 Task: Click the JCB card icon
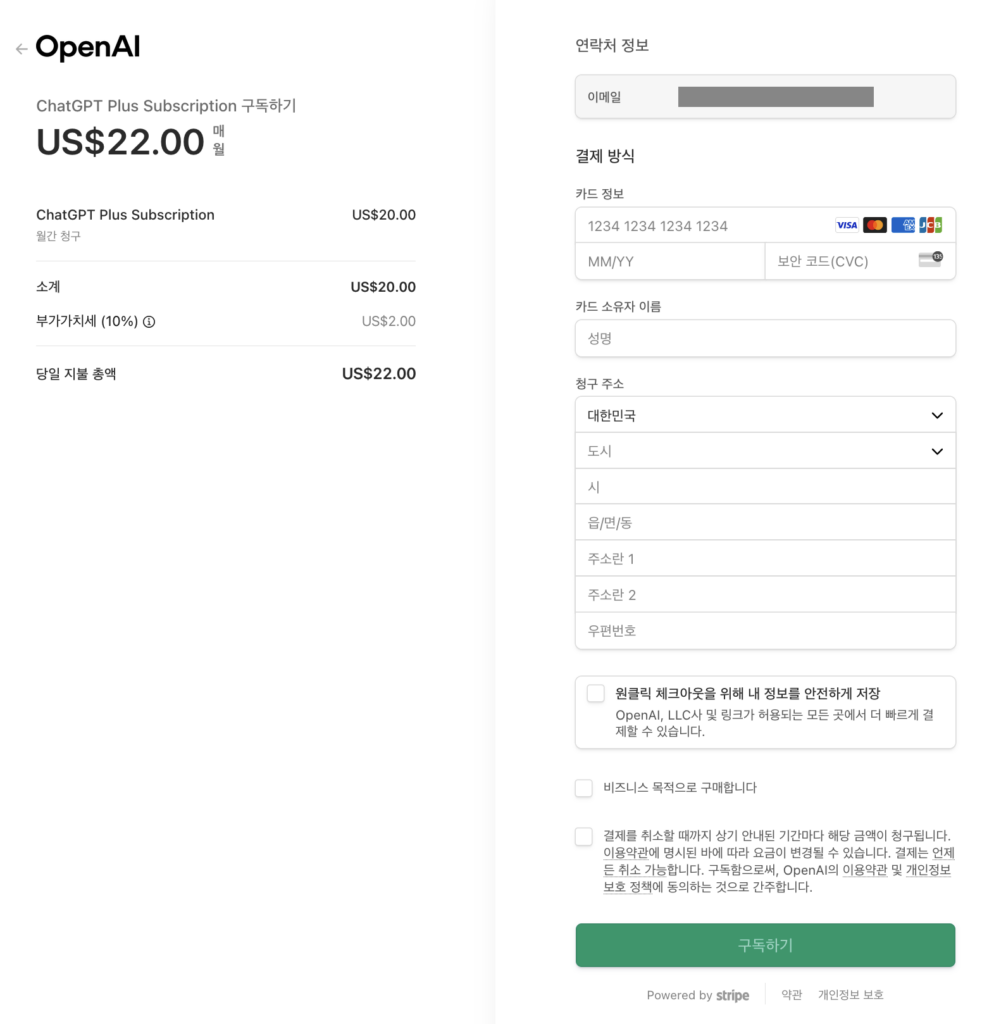coord(931,225)
